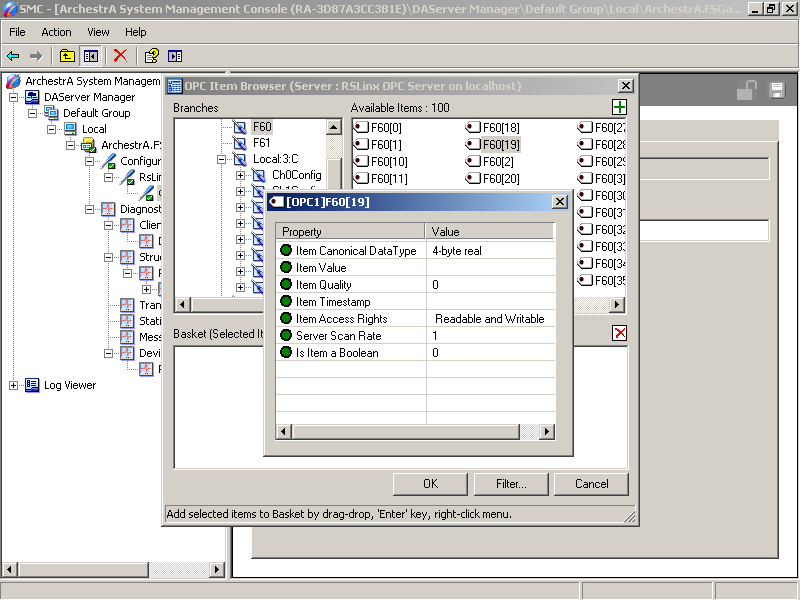Collapse the DAServer Manager node
The width and height of the screenshot is (800, 600).
point(14,97)
